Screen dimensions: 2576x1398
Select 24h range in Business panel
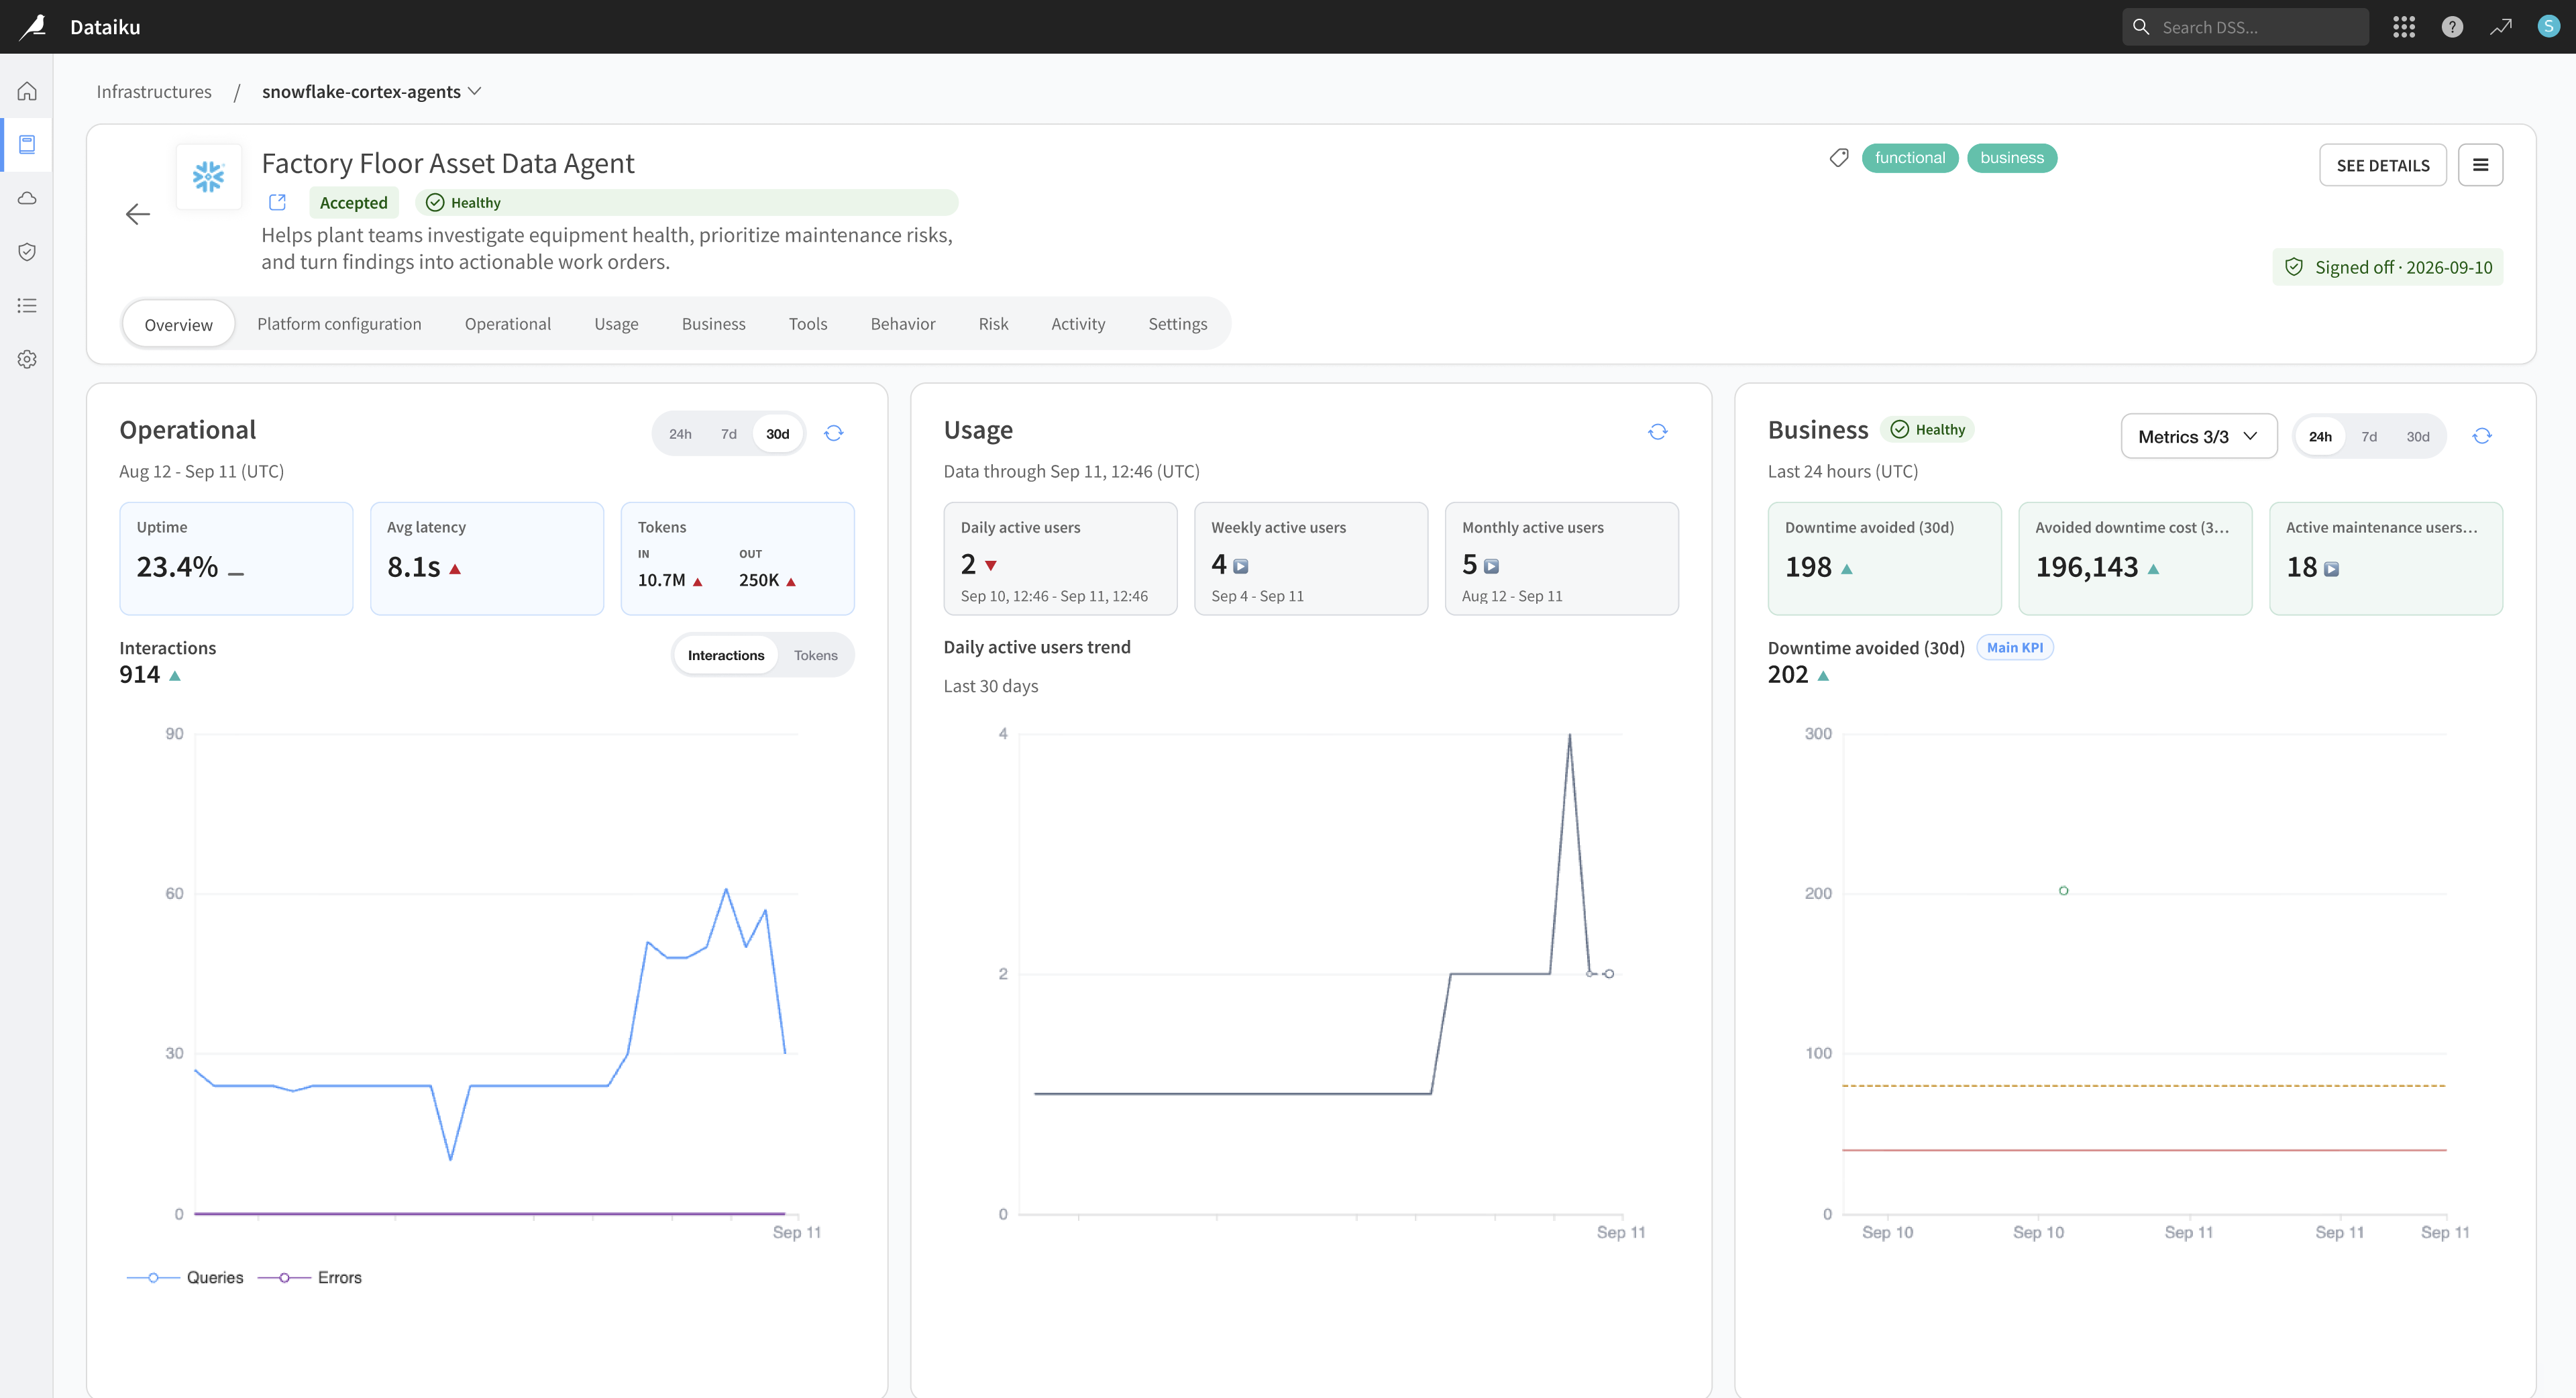[2320, 436]
